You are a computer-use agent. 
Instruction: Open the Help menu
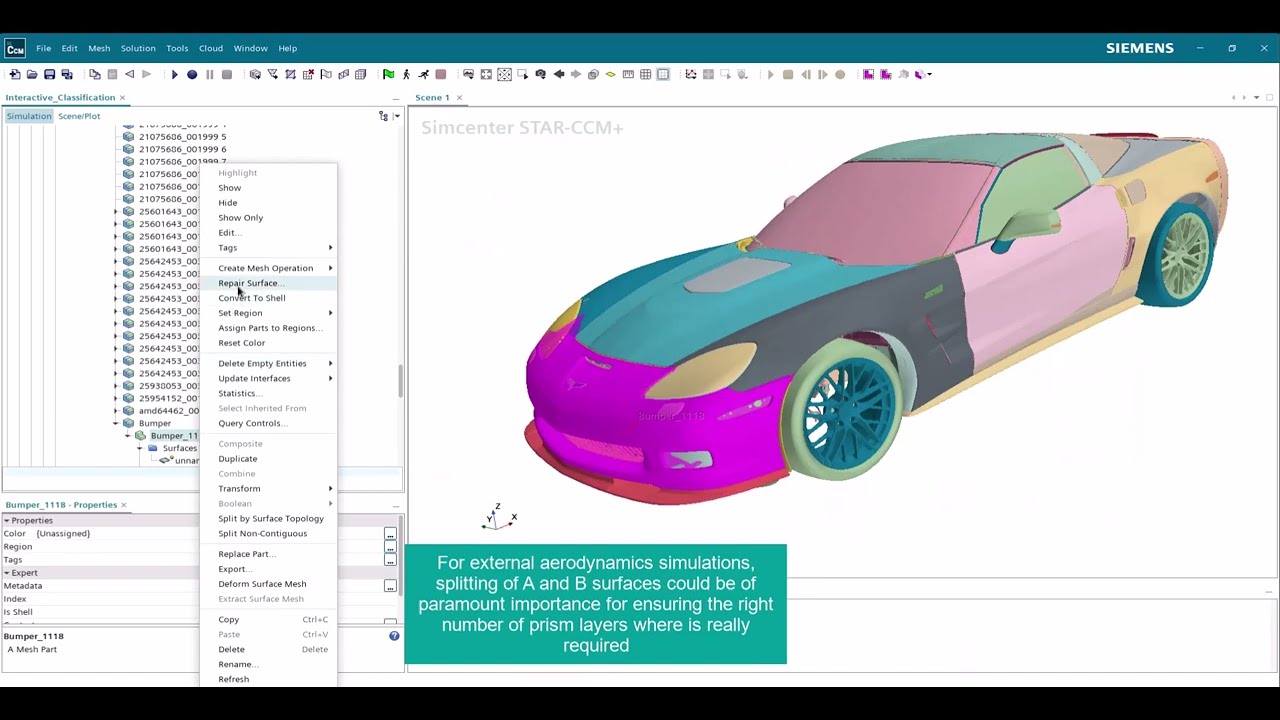pyautogui.click(x=288, y=48)
